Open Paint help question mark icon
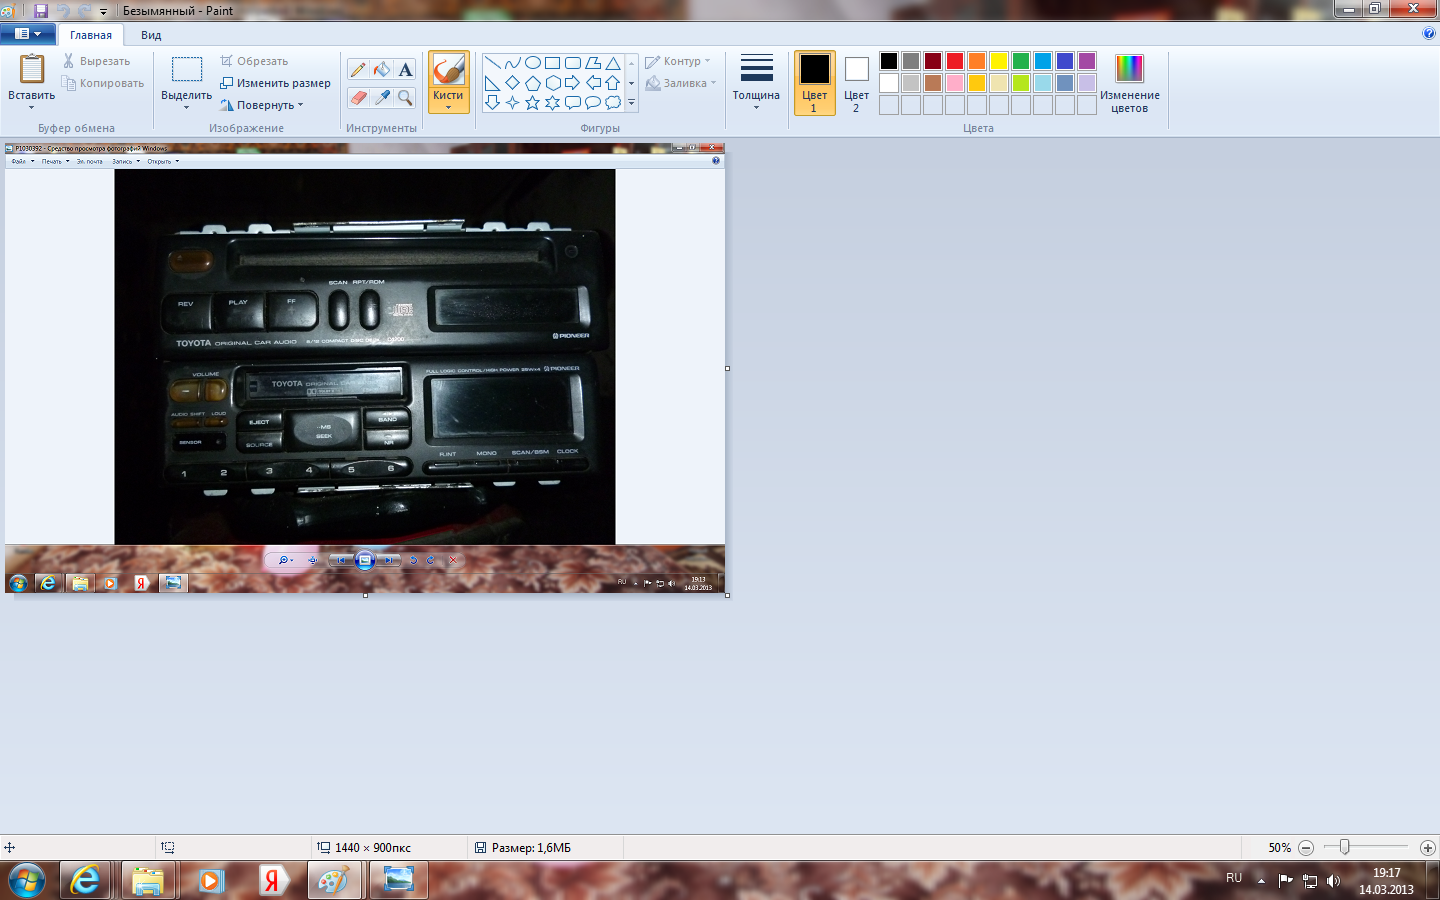 (1428, 33)
